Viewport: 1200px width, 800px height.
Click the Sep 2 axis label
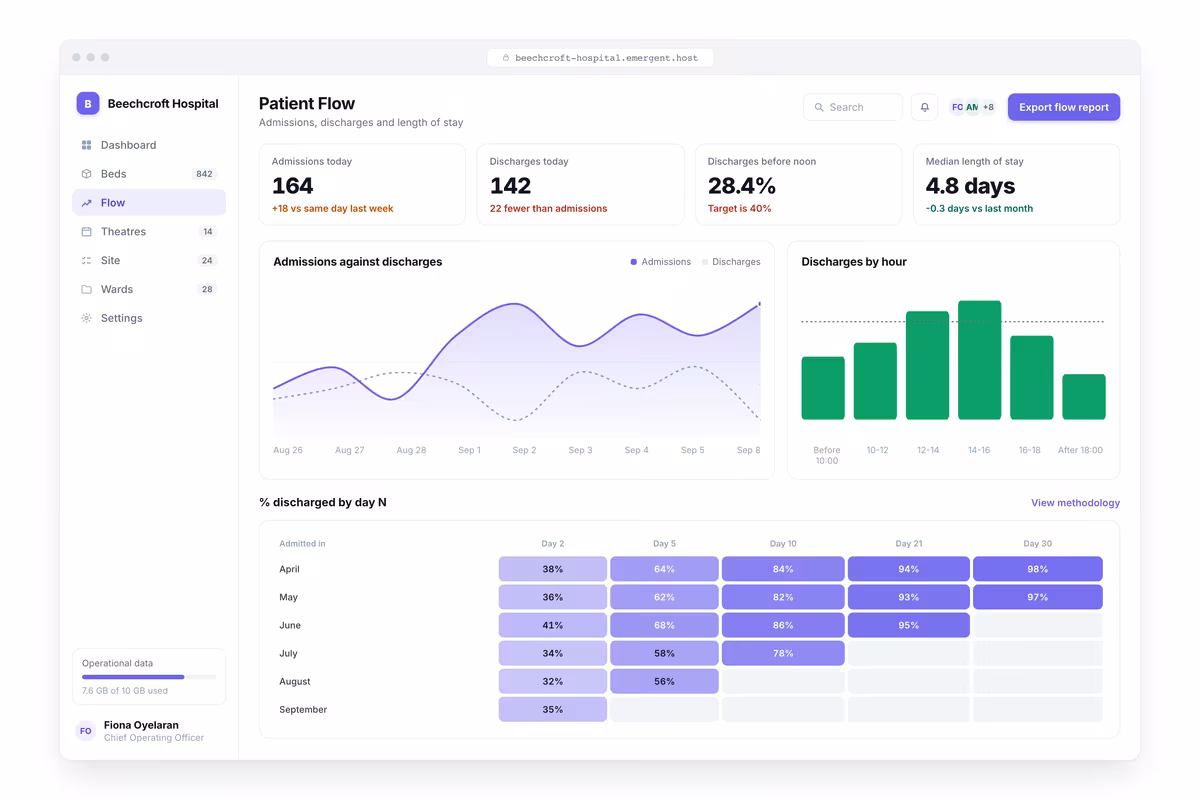524,450
